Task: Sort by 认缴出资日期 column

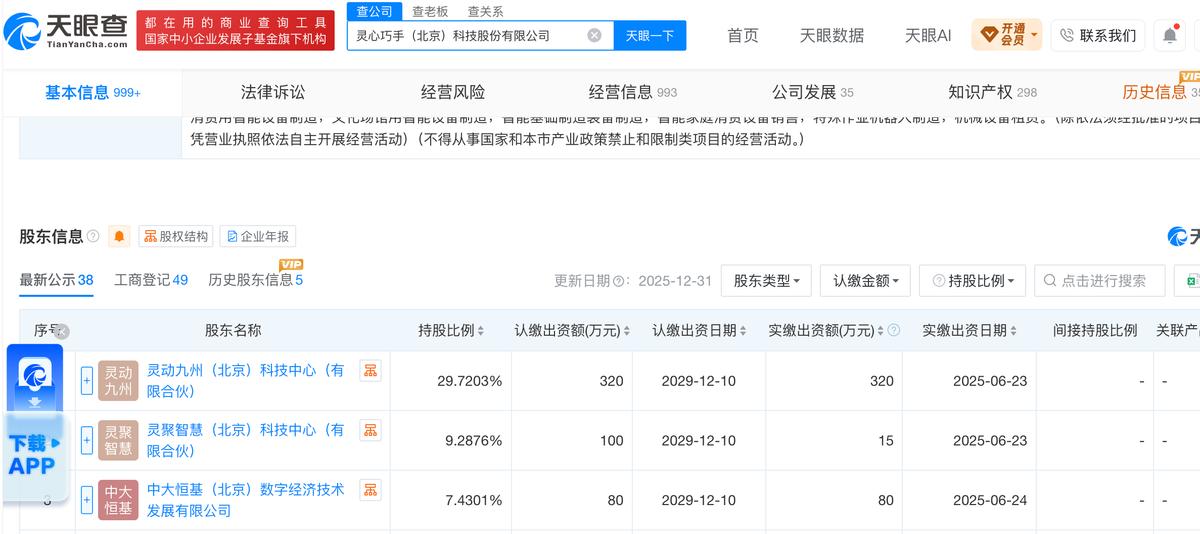Action: (744, 331)
